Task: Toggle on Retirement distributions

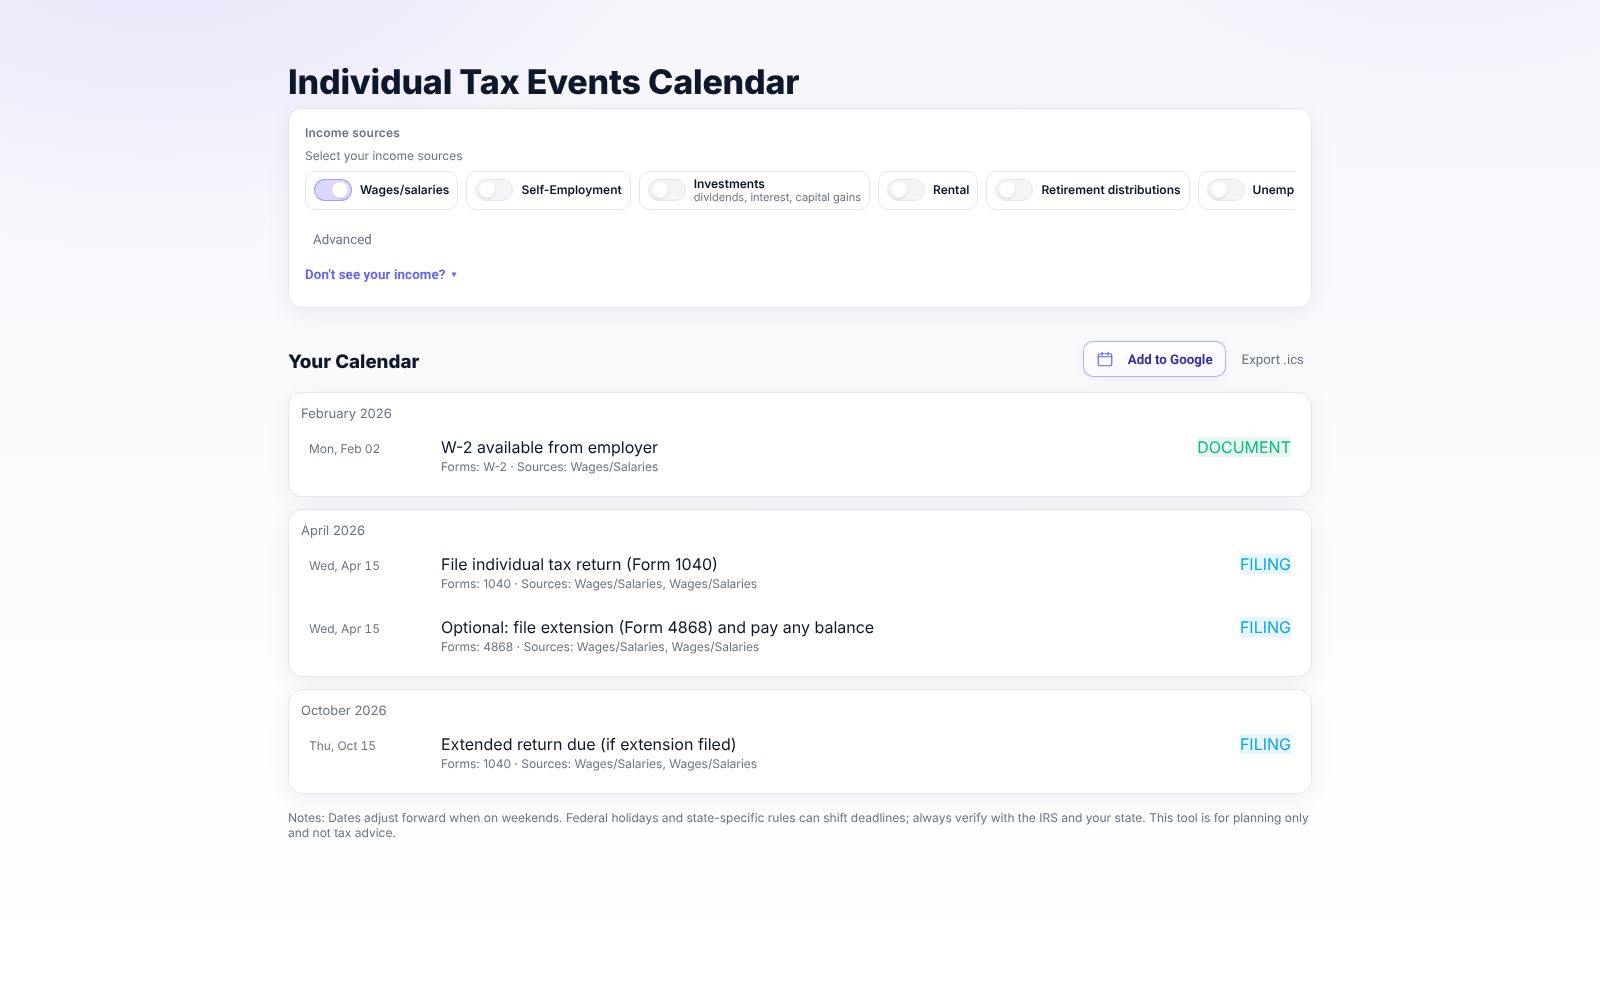Action: (x=1014, y=190)
